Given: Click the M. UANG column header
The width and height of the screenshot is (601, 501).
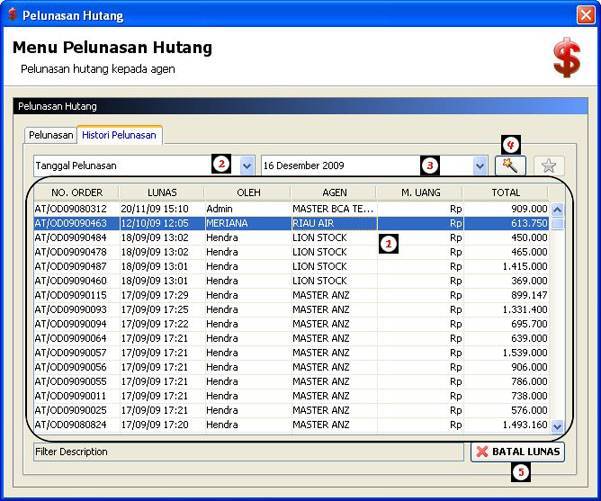Looking at the screenshot, I should pyautogui.click(x=420, y=192).
